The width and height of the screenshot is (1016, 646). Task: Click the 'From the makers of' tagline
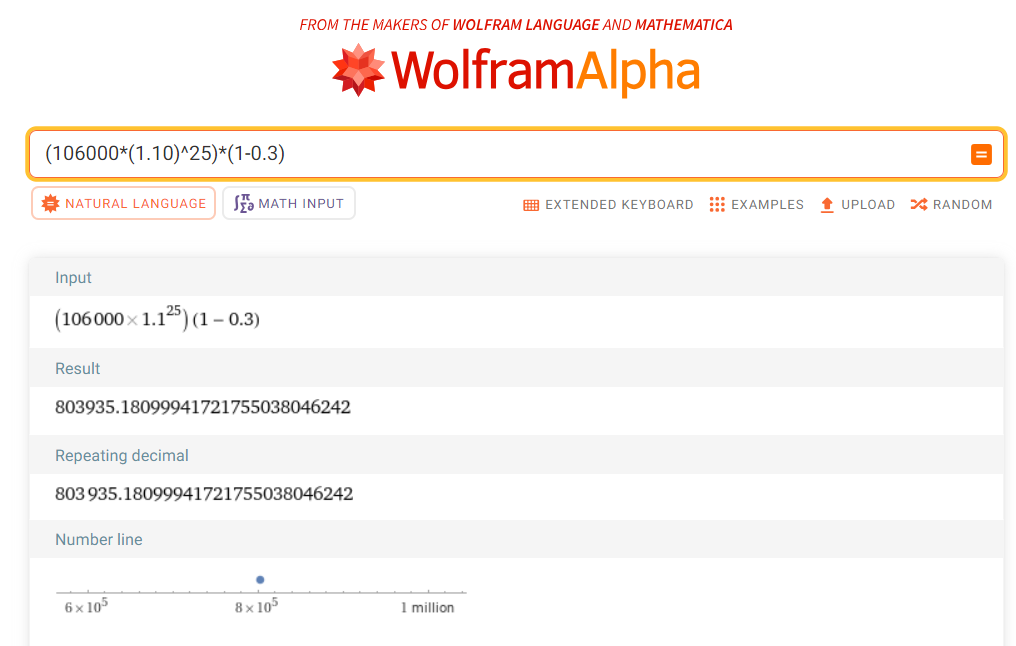pos(515,24)
